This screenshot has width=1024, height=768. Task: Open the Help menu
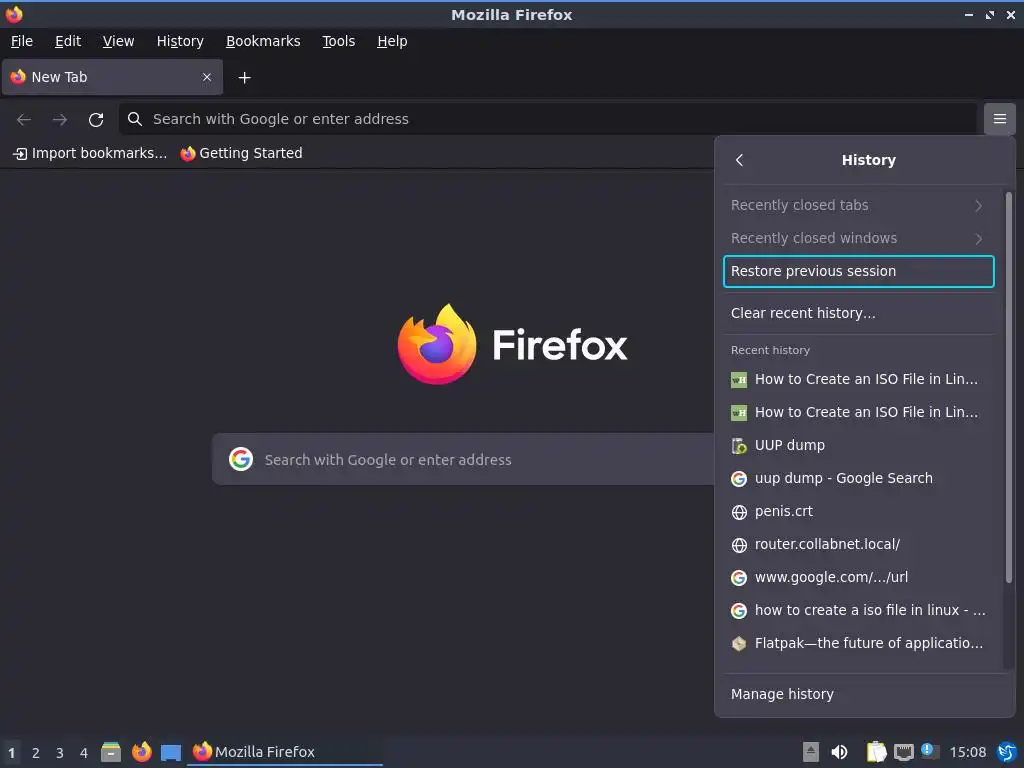pyautogui.click(x=392, y=41)
